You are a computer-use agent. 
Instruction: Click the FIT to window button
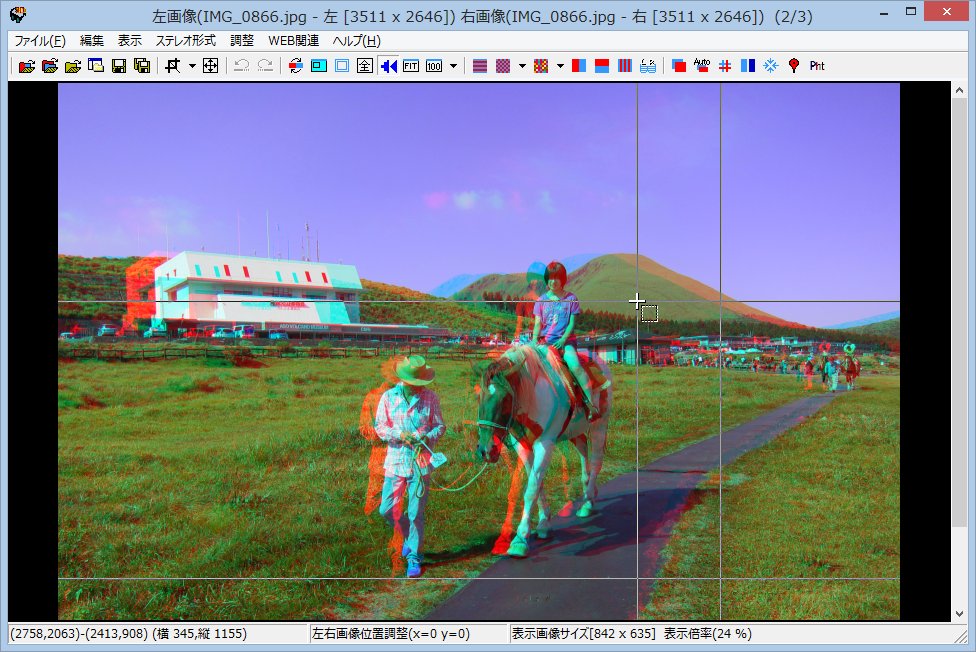point(411,66)
